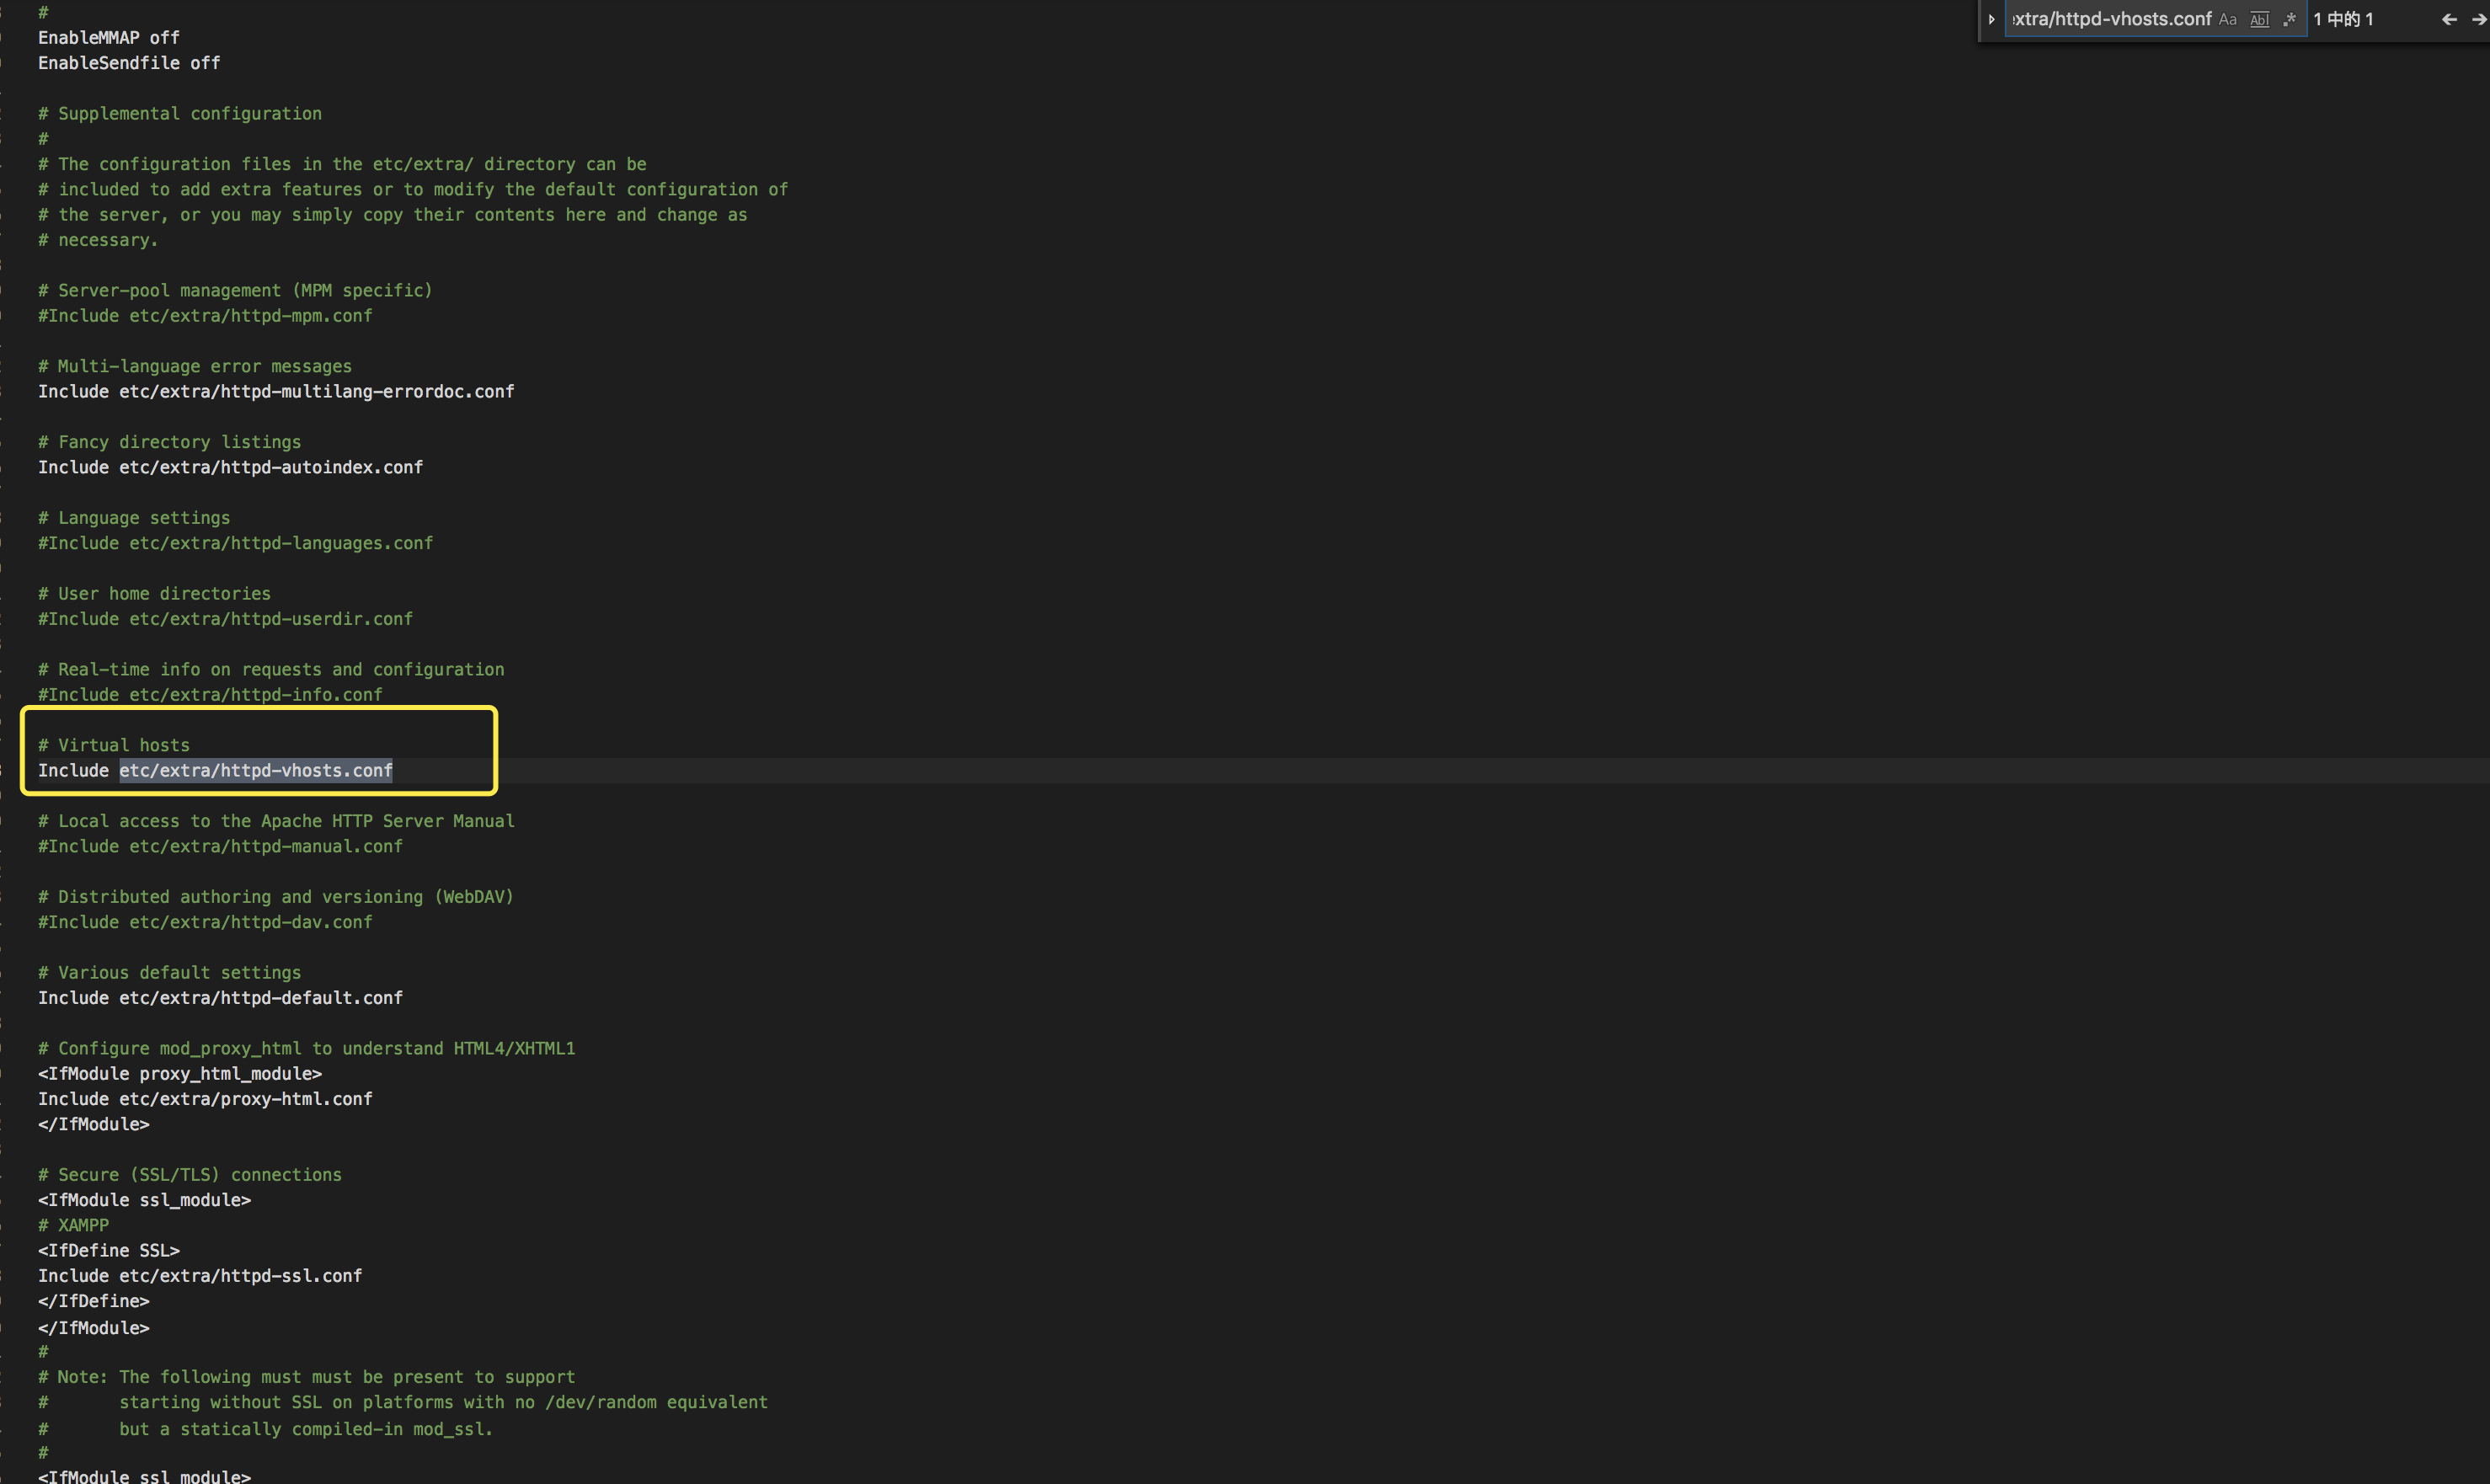Viewport: 2490px width, 1484px height.
Task: Click '<IfModule proxy_html_module>' opening tag
Action: click(180, 1073)
